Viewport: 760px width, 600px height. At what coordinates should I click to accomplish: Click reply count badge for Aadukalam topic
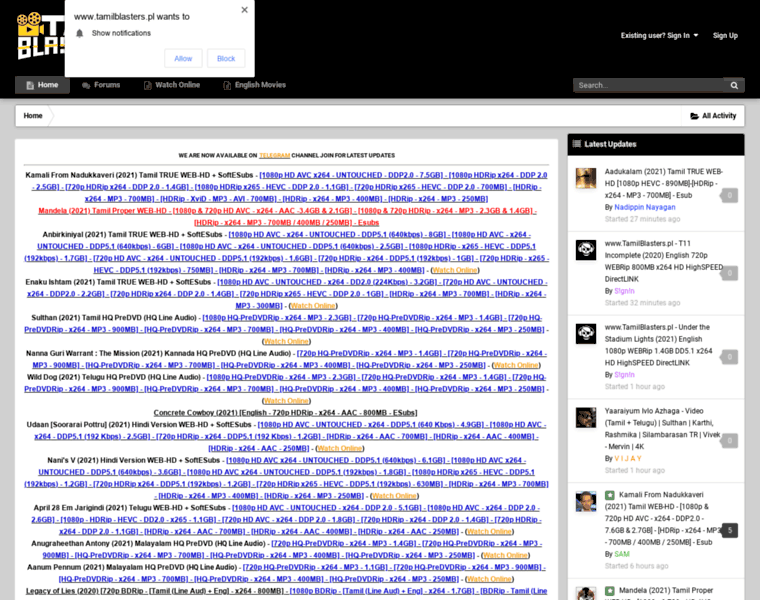(x=729, y=196)
